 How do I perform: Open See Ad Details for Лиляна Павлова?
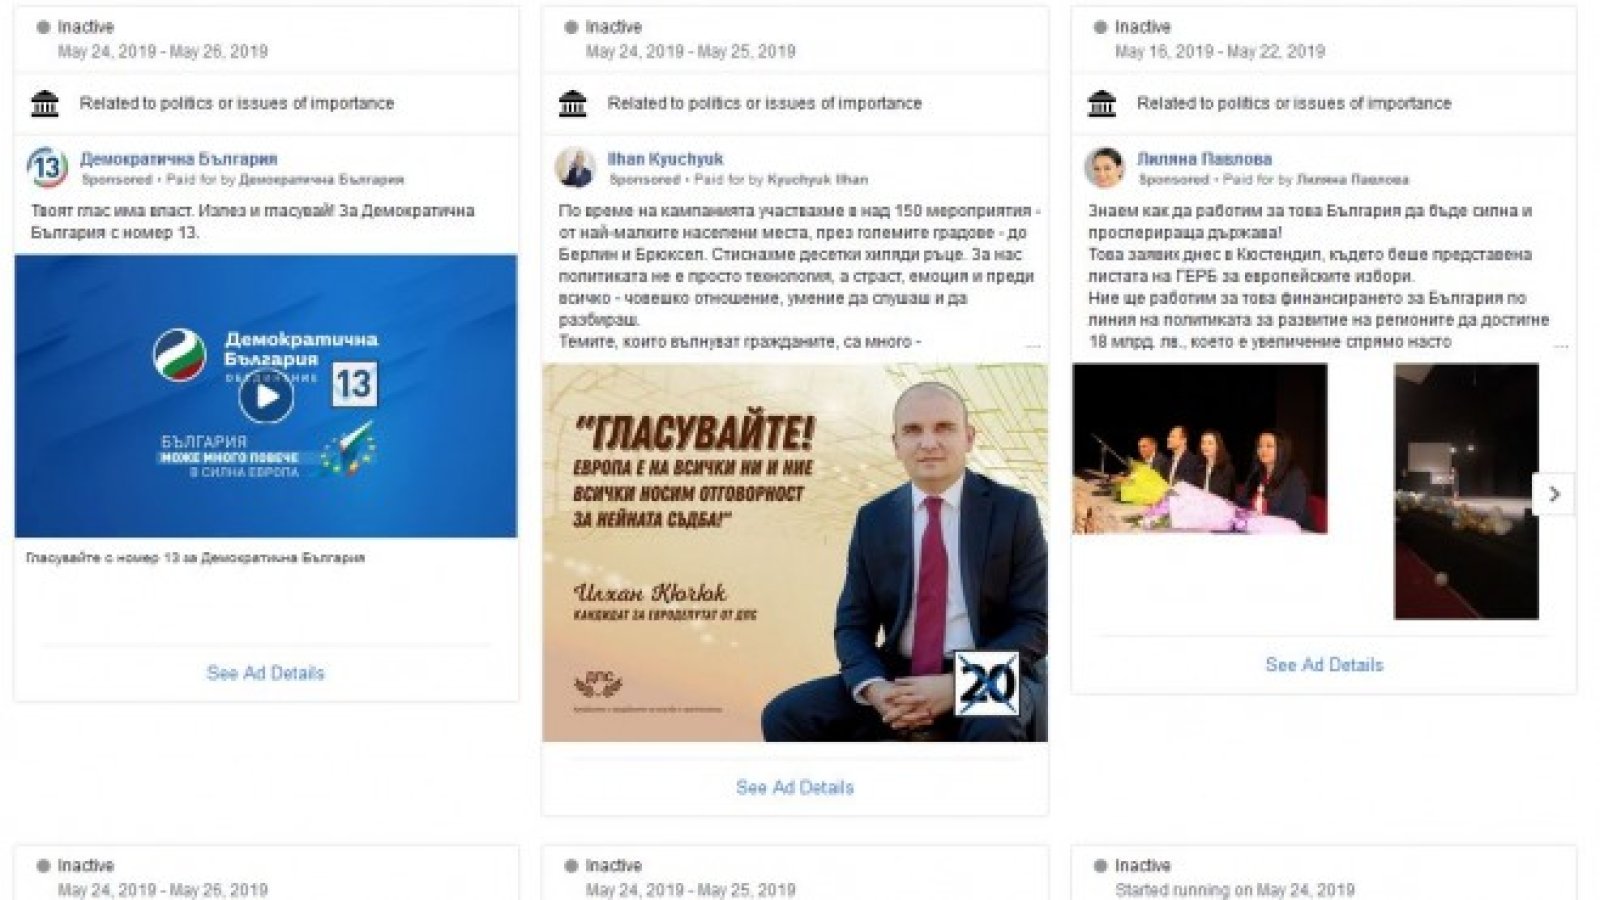(x=1324, y=665)
